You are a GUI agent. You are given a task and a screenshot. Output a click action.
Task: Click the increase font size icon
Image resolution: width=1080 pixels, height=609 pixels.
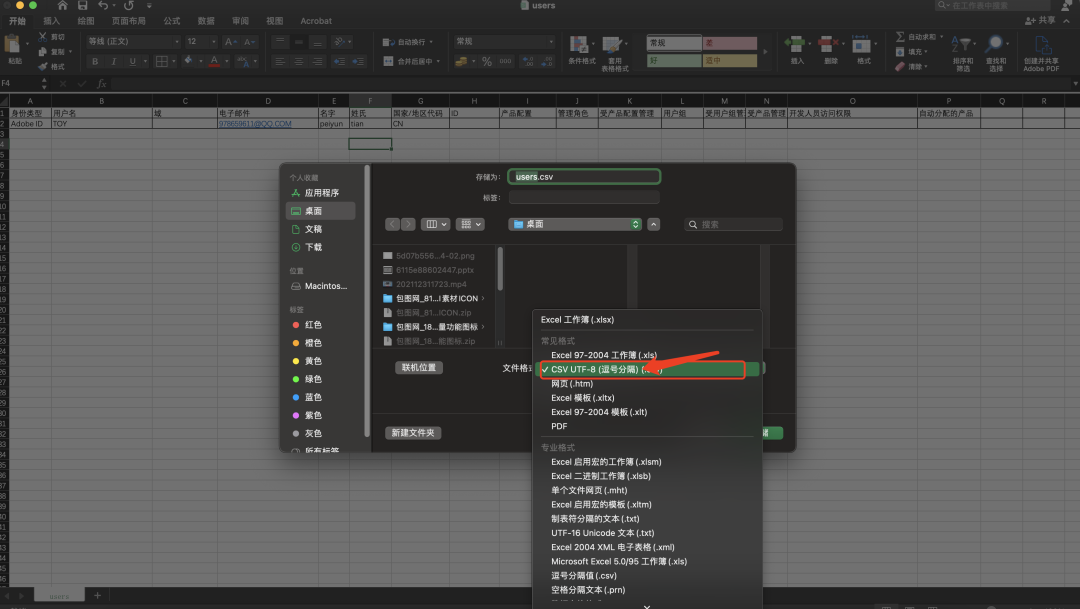pyautogui.click(x=231, y=42)
